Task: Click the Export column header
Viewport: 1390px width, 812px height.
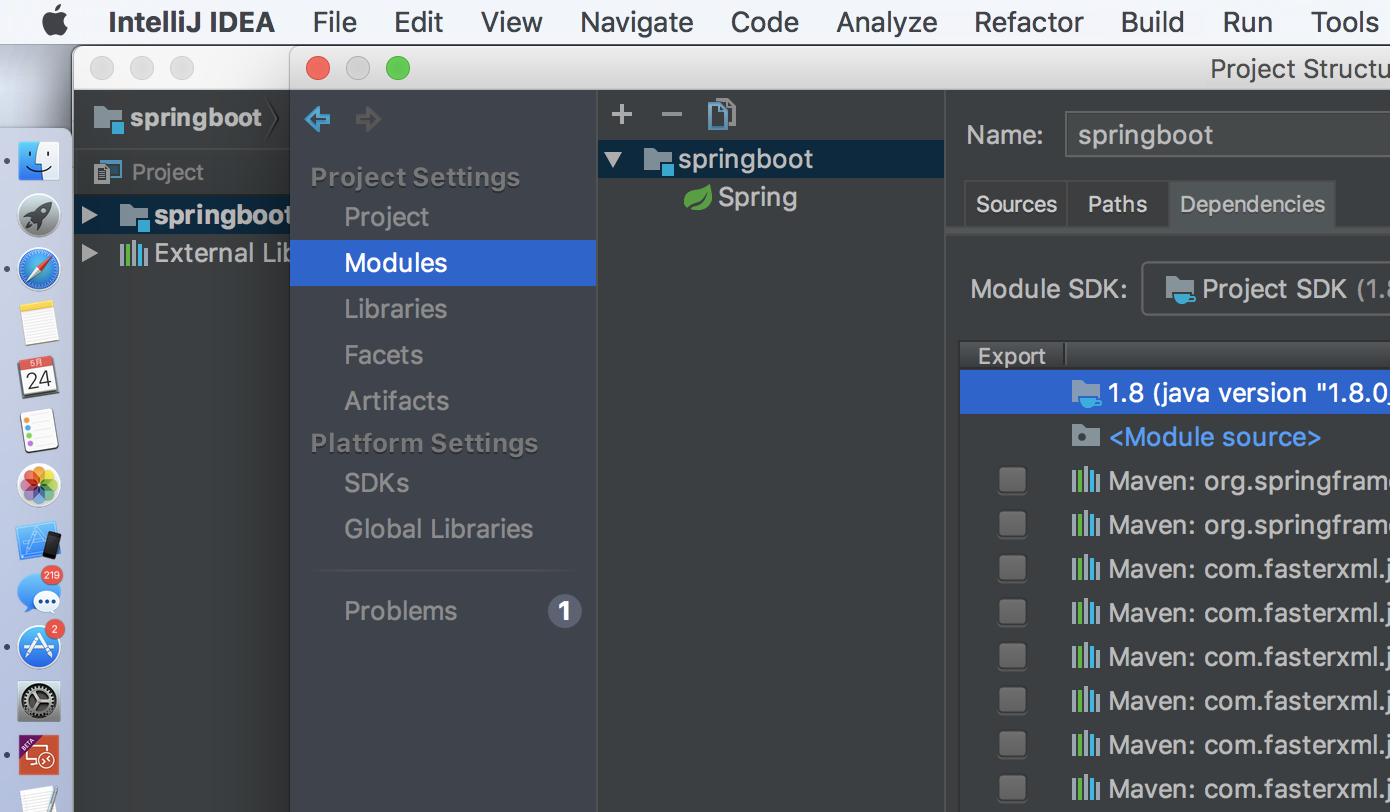Action: coord(1012,356)
